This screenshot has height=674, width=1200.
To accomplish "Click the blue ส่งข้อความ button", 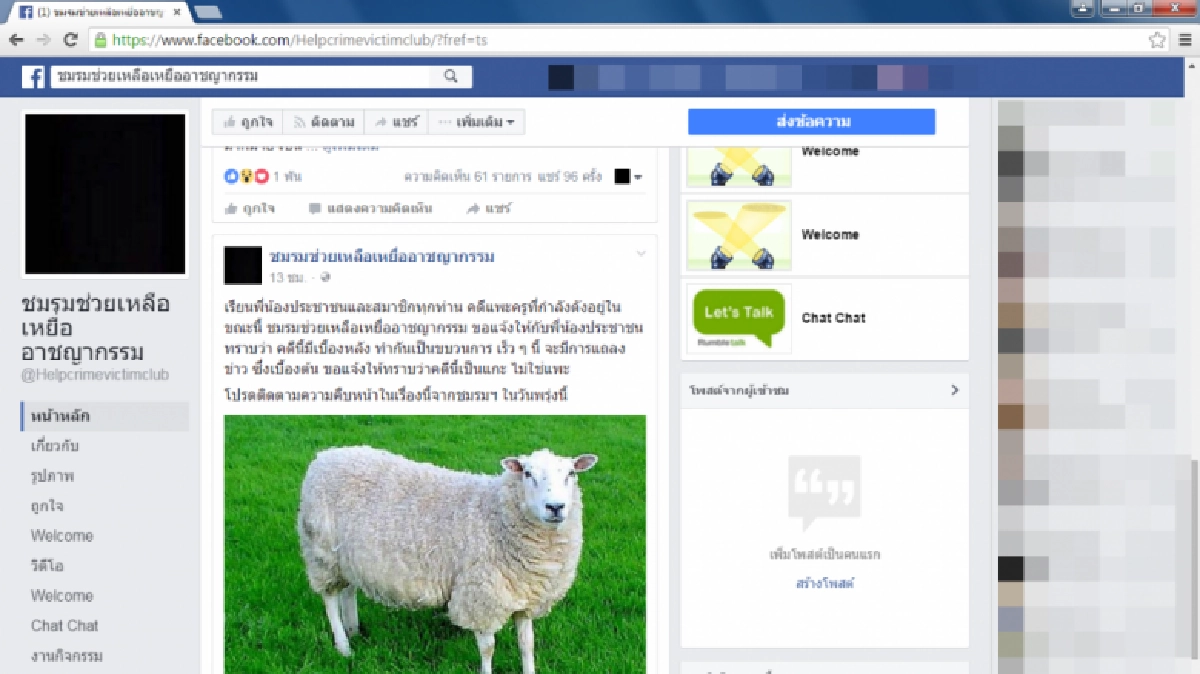I will (x=811, y=122).
